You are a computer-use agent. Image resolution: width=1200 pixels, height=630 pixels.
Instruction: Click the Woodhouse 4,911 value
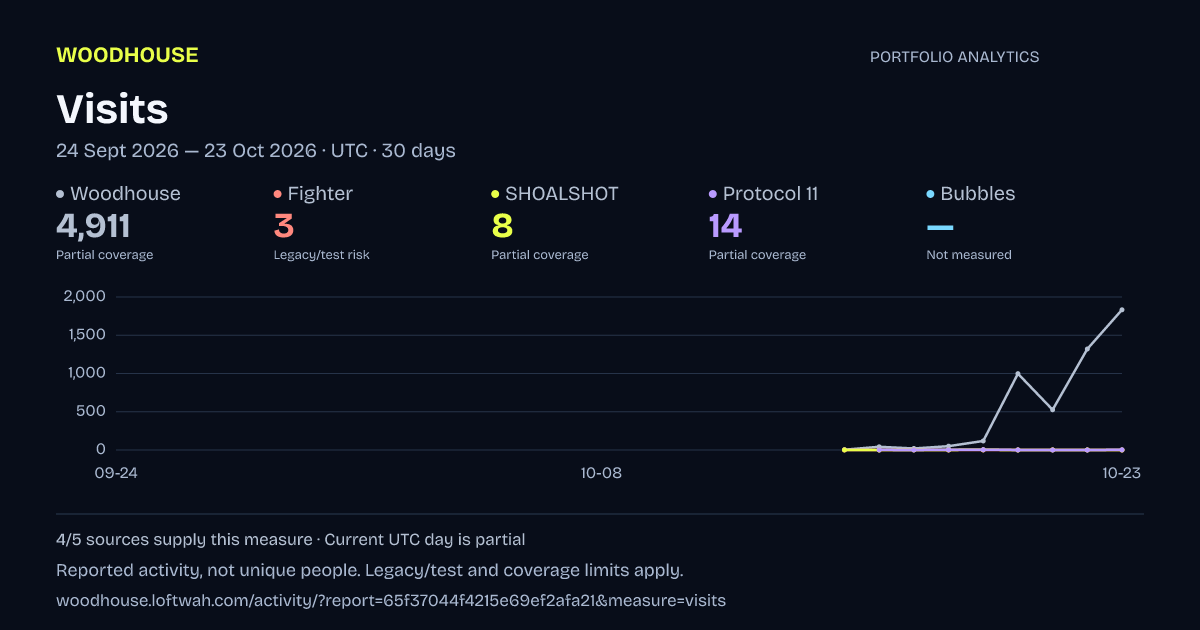(x=93, y=226)
